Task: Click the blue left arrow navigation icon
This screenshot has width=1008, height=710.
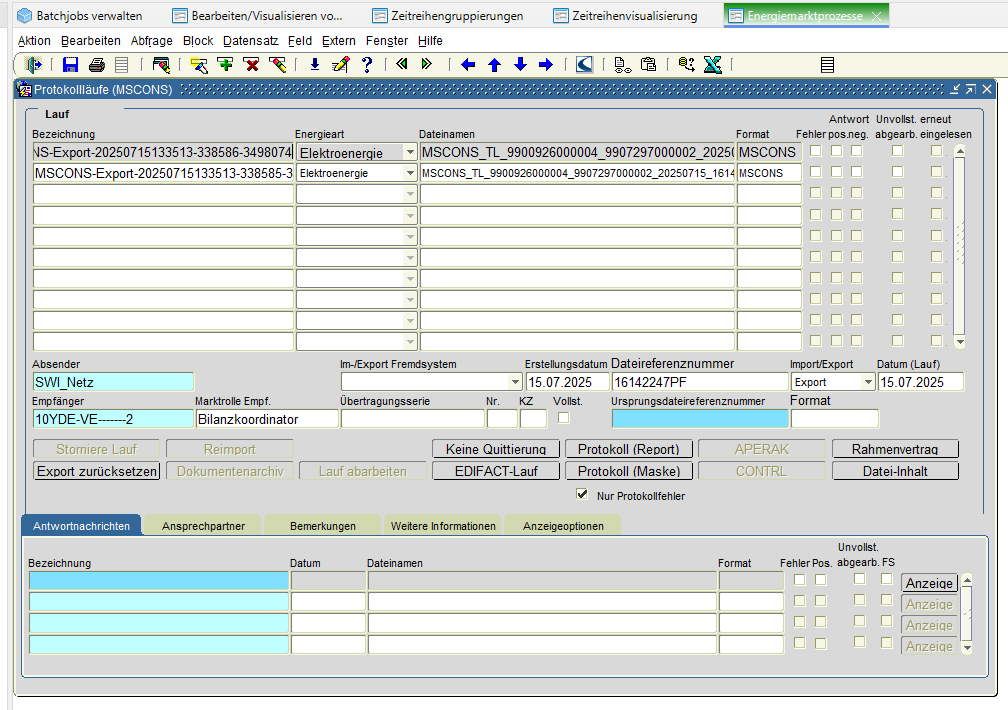Action: point(468,65)
